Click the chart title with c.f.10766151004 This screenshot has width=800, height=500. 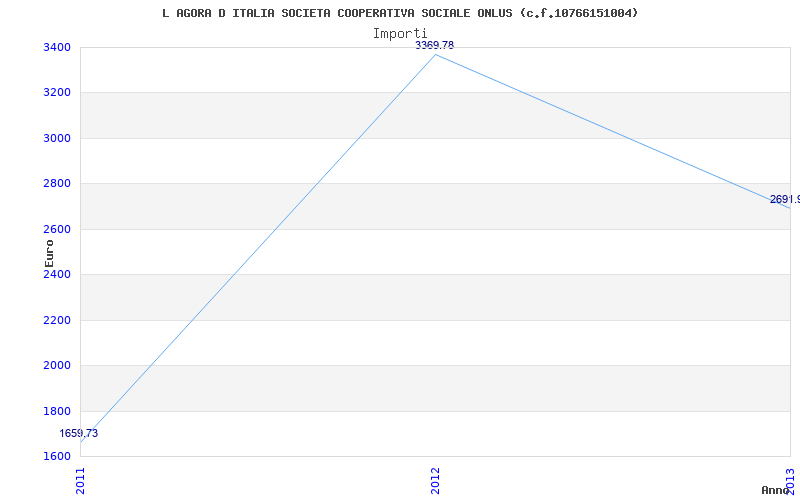click(400, 13)
